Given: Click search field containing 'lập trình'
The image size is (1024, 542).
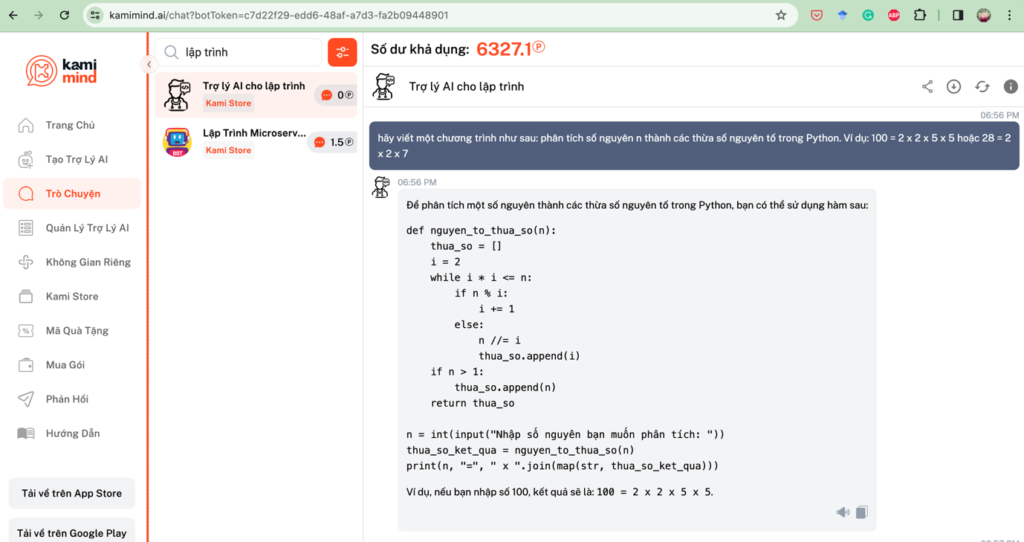Looking at the screenshot, I should click(238, 52).
